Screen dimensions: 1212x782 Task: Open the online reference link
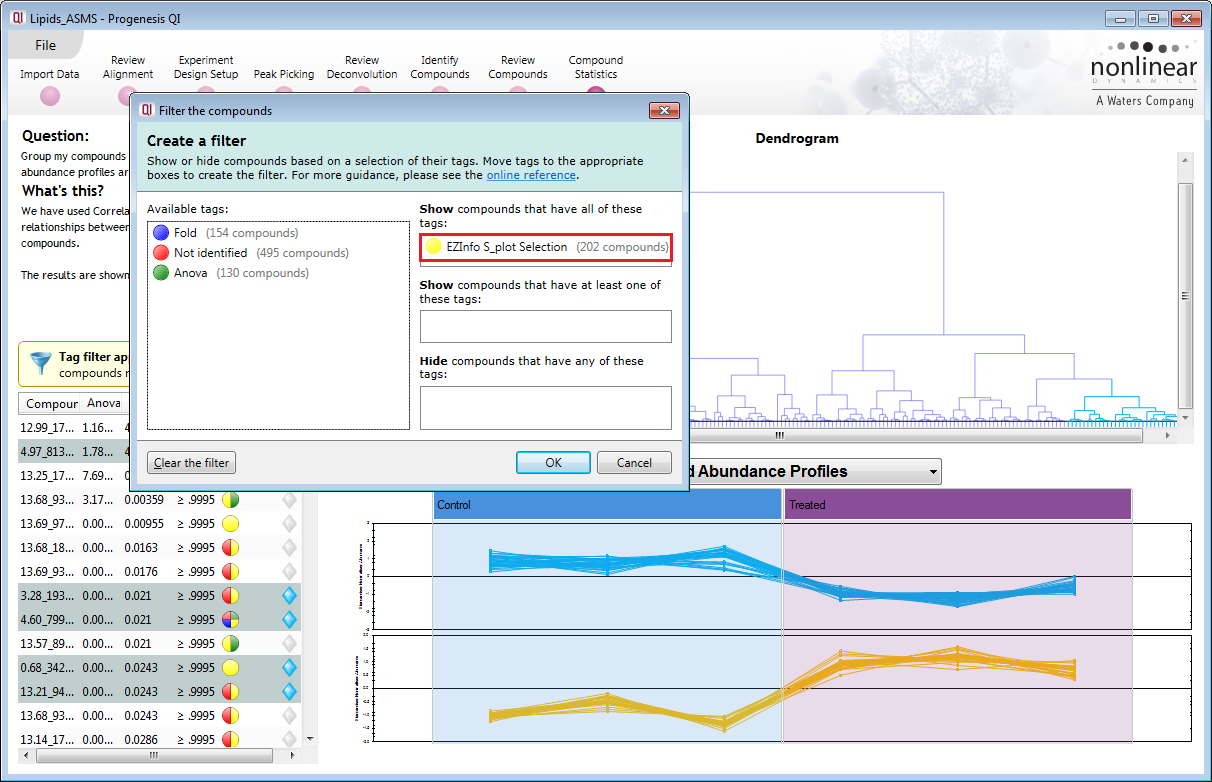(531, 175)
